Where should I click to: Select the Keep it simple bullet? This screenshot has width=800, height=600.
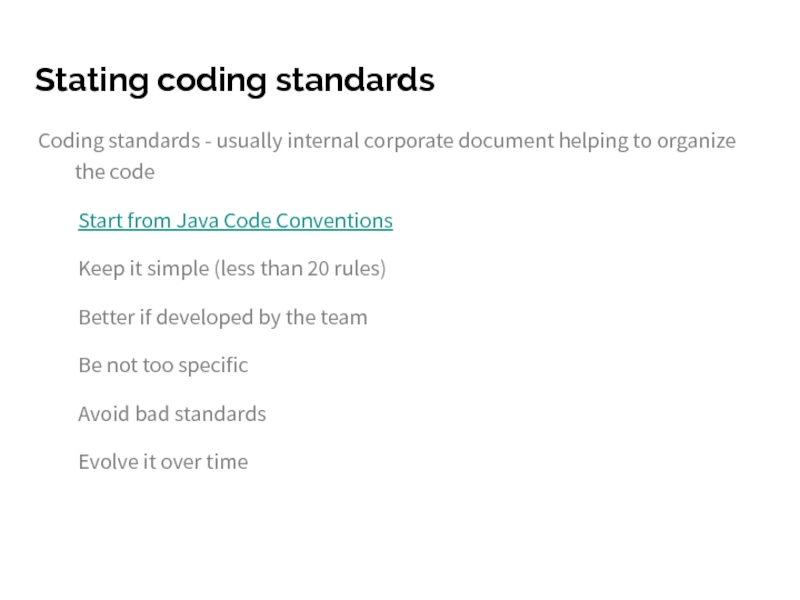pyautogui.click(x=232, y=269)
